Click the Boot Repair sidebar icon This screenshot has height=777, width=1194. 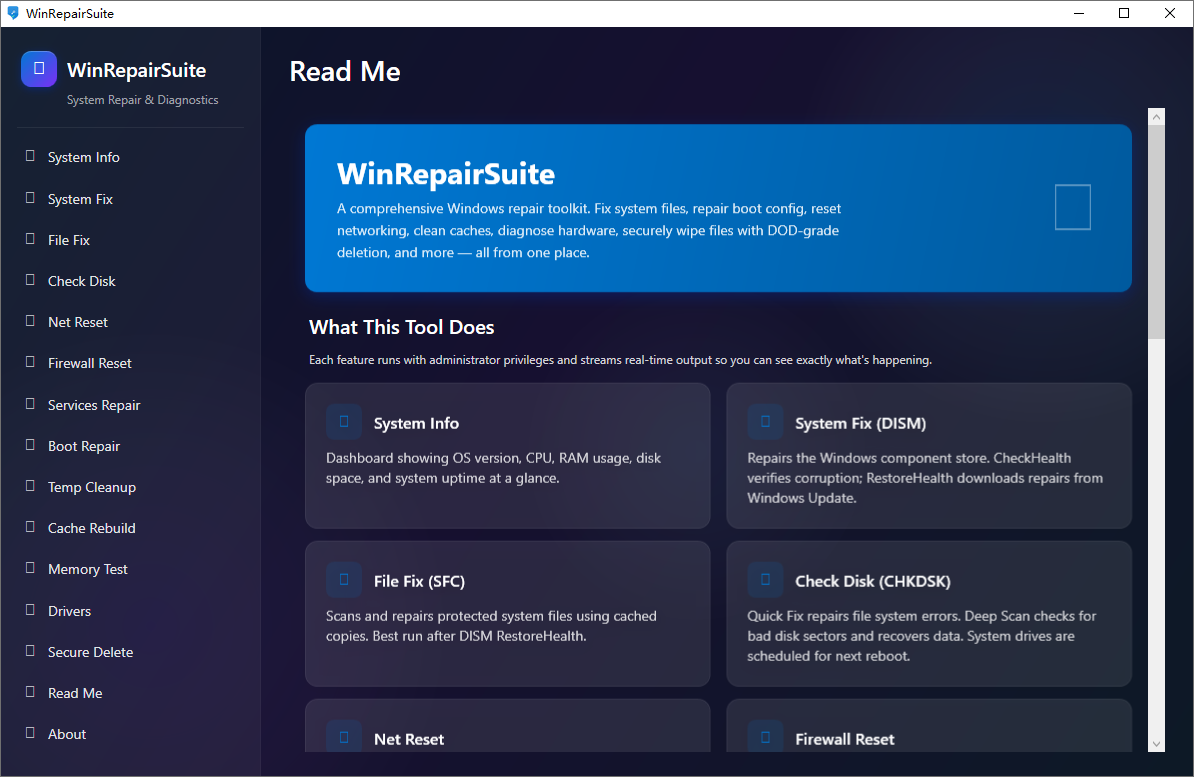click(x=30, y=445)
